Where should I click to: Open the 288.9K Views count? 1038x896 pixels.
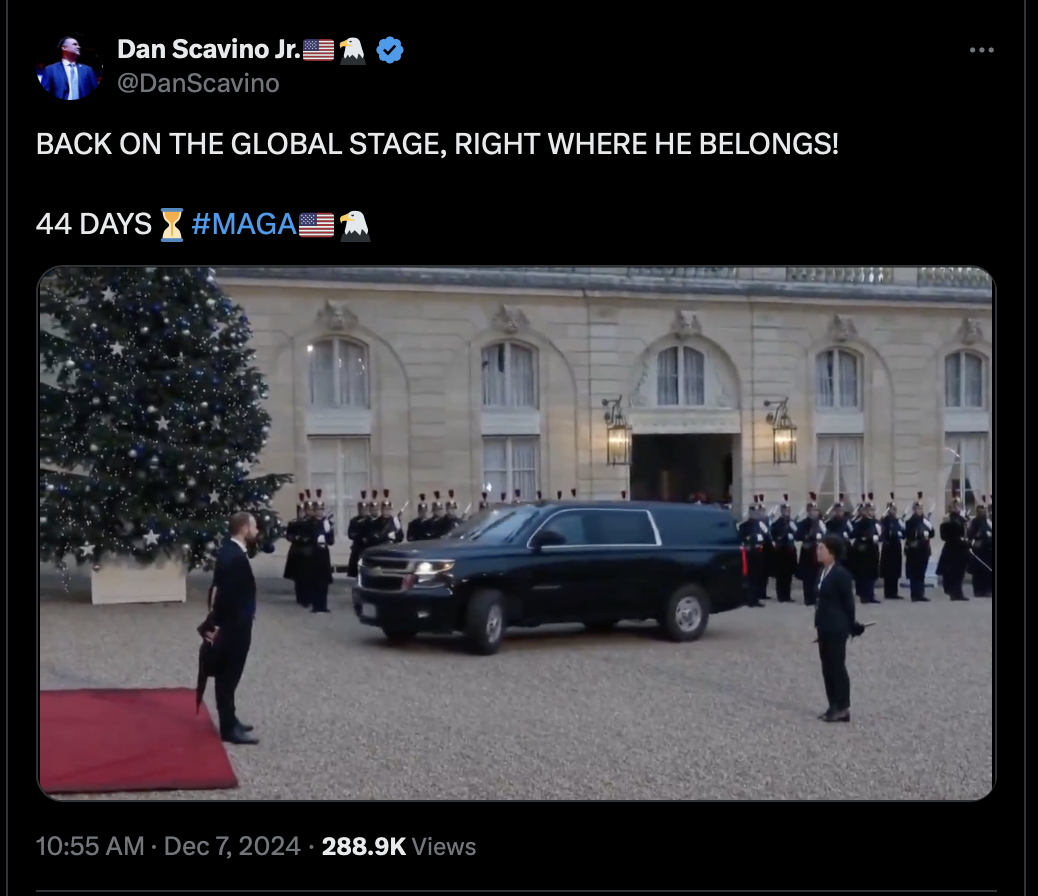(x=399, y=846)
